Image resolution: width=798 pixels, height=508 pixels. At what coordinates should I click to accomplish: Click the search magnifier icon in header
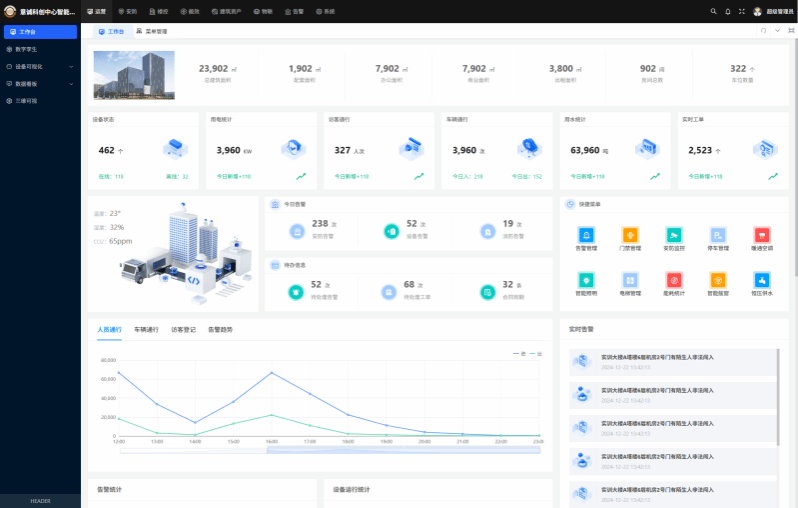click(x=713, y=11)
